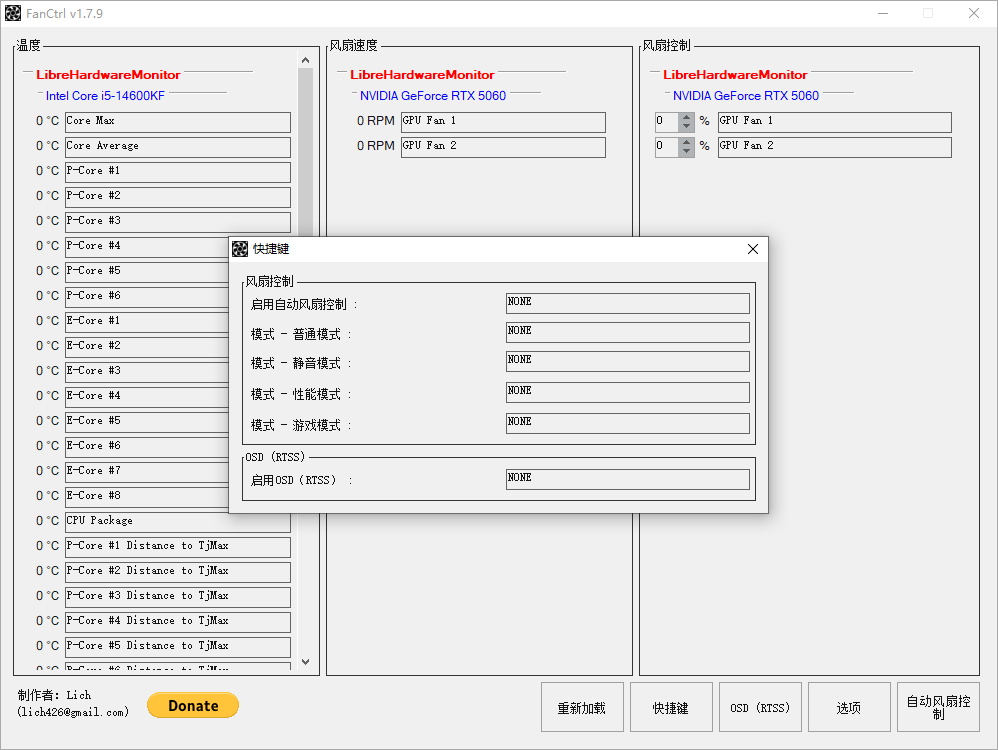This screenshot has width=998, height=750.
Task: Click the 启用自动风扇控制 hotkey field
Action: coord(627,303)
